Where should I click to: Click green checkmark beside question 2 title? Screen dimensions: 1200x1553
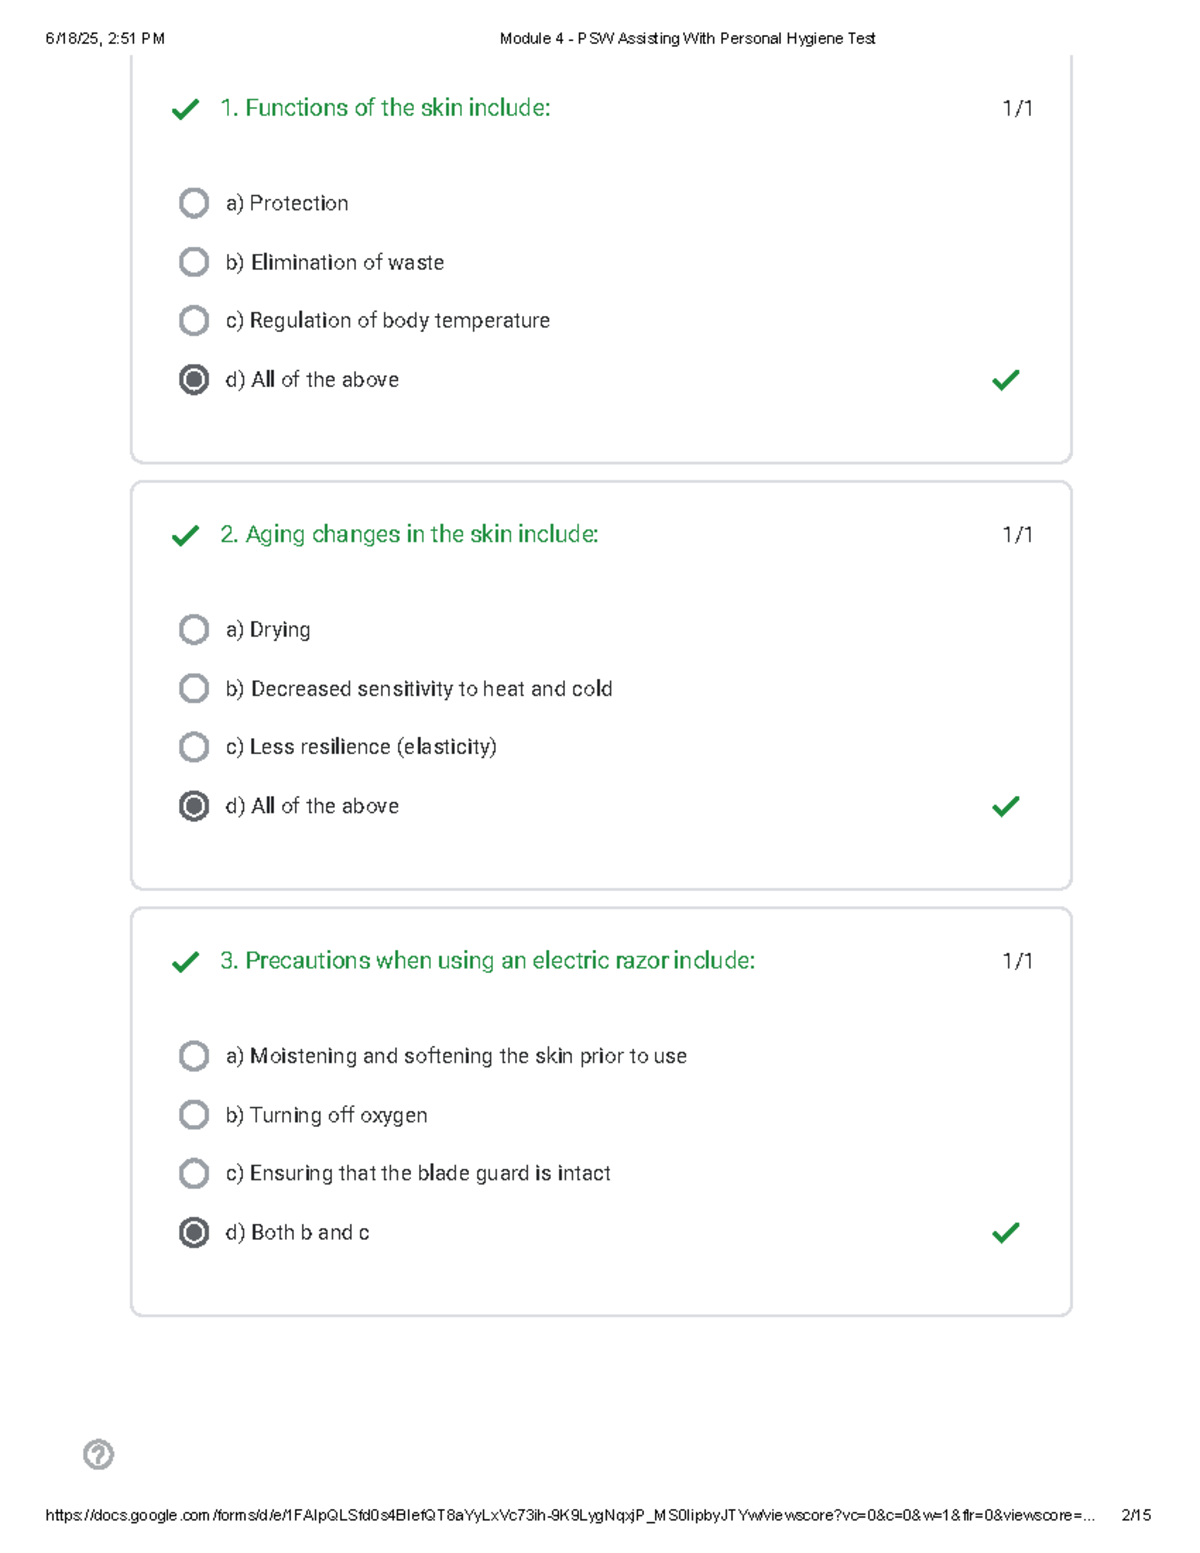(x=185, y=536)
